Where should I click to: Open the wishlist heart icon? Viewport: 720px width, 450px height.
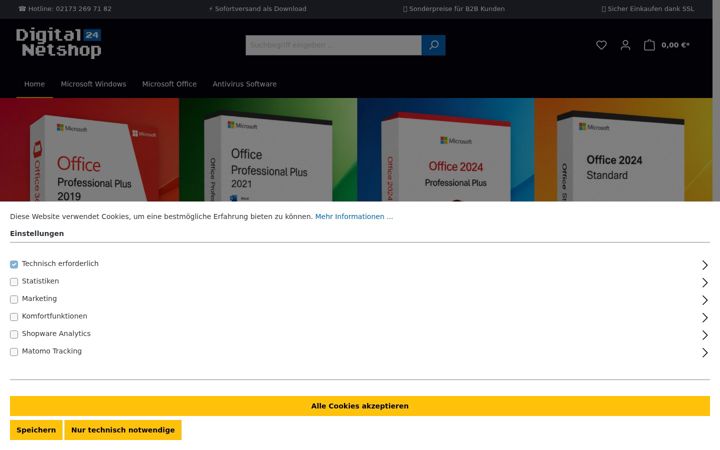click(x=601, y=45)
